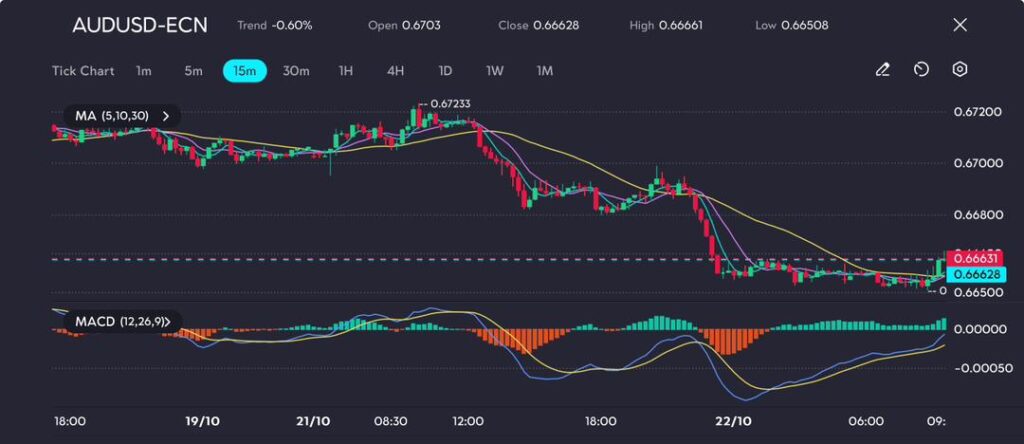Image resolution: width=1024 pixels, height=444 pixels.
Task: Switch to 4H timeframe
Action: pyautogui.click(x=395, y=70)
